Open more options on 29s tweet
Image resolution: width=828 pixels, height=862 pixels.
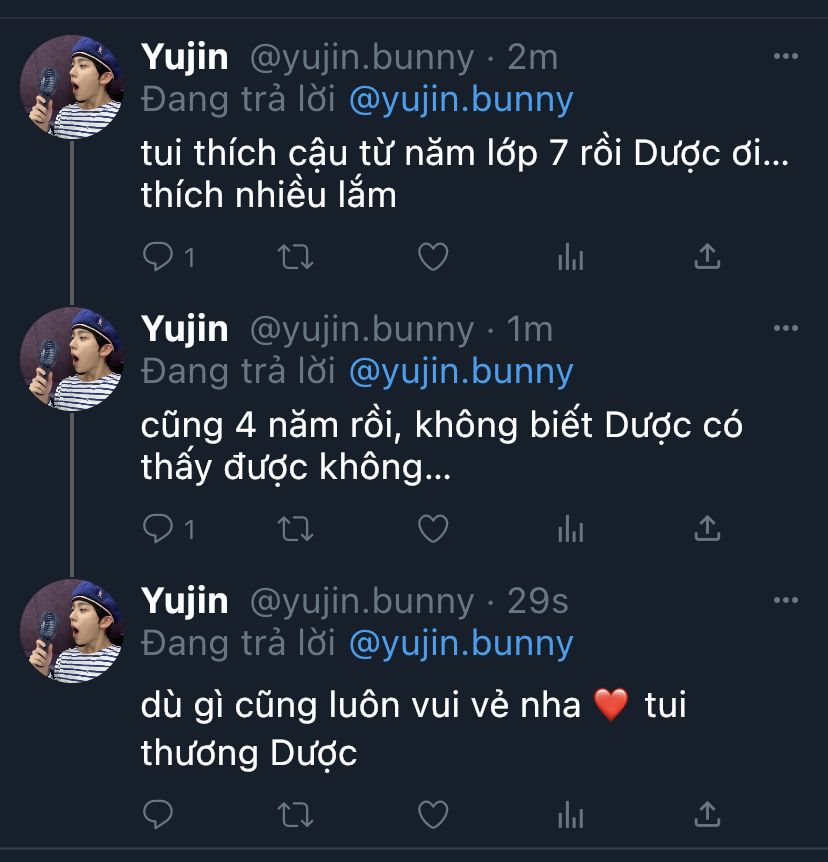click(786, 600)
